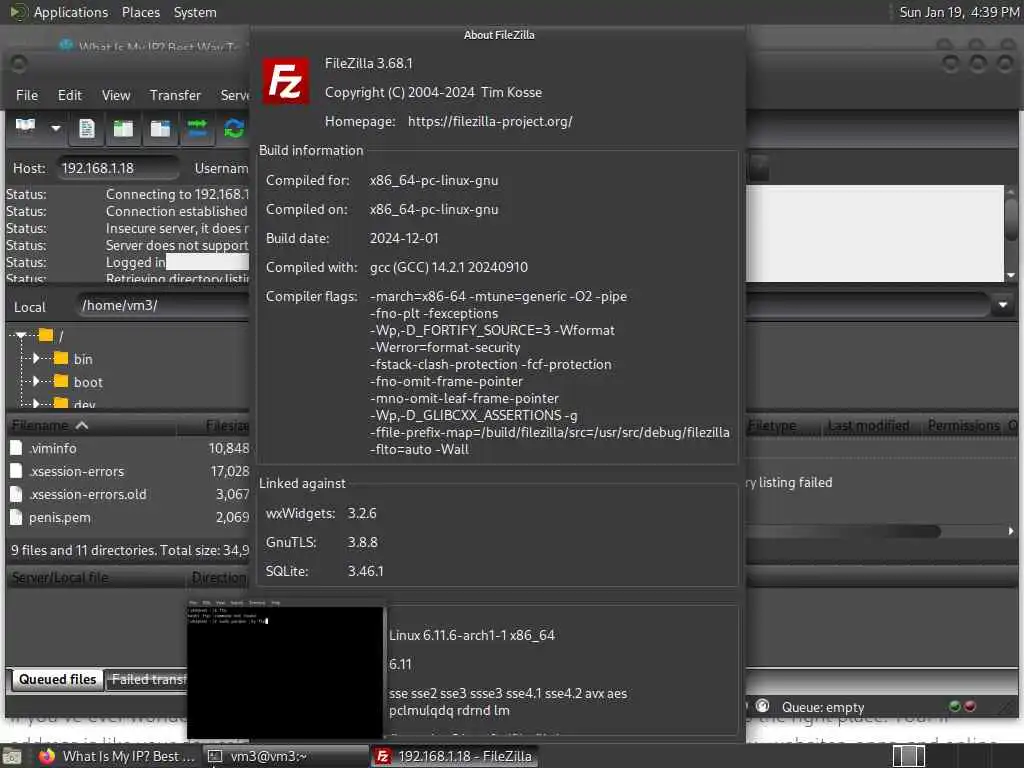Collapse the root directory tree node
Screen dimensions: 1024x768
[x=22, y=336]
